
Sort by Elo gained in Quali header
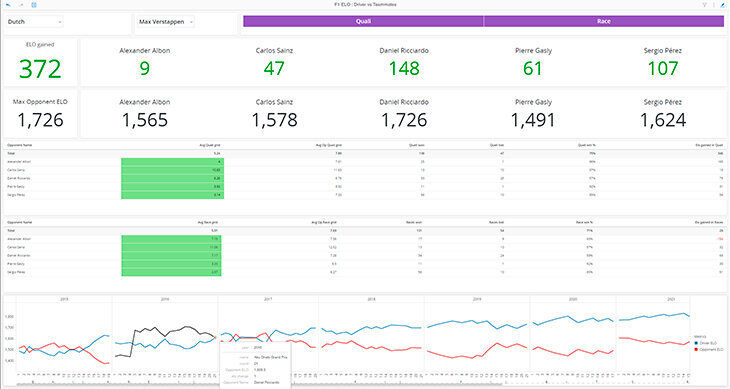point(709,145)
